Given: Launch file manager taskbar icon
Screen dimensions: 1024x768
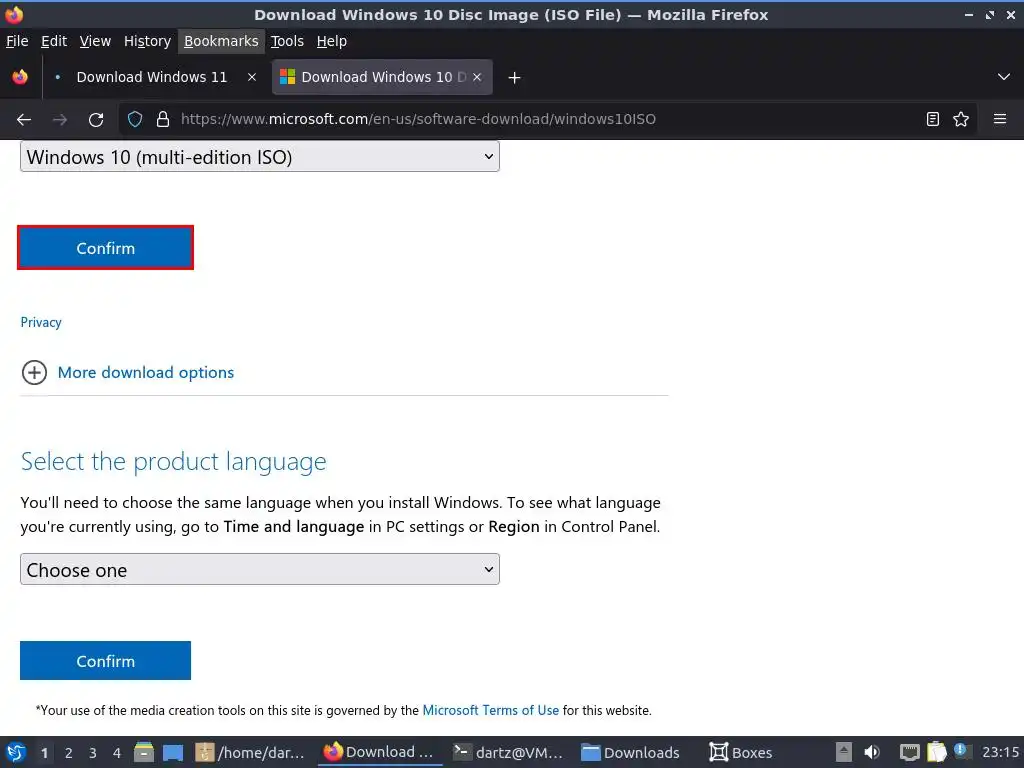Looking at the screenshot, I should [144, 752].
